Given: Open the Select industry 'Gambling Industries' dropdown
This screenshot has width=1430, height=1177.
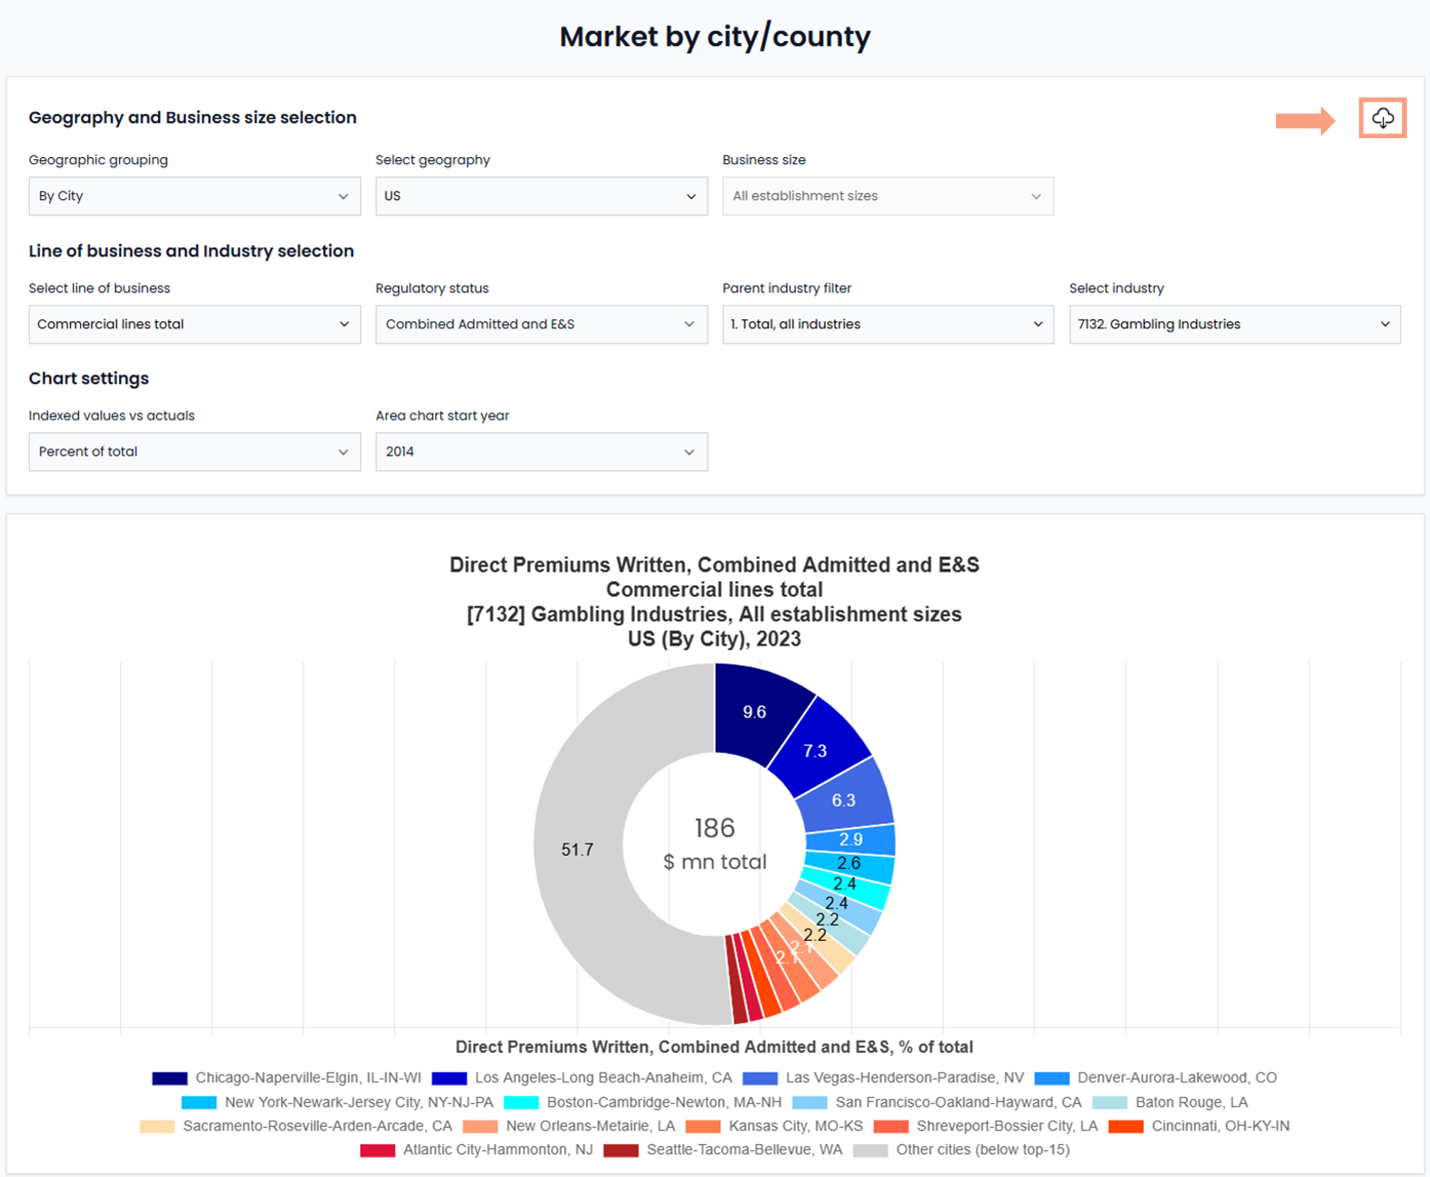Looking at the screenshot, I should coord(1235,324).
